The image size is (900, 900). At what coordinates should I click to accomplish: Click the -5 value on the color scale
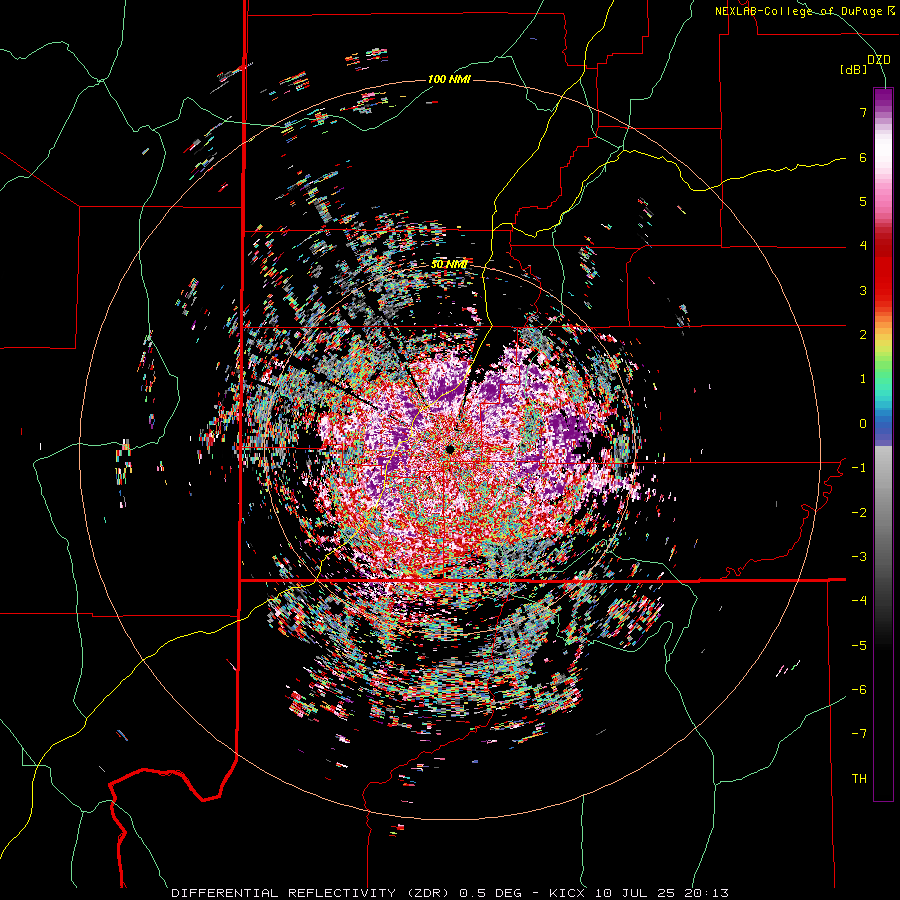coord(859,646)
